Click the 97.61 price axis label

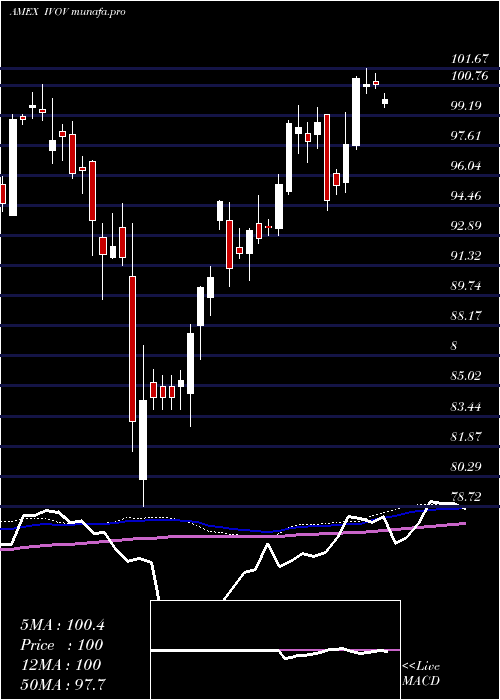tap(466, 136)
